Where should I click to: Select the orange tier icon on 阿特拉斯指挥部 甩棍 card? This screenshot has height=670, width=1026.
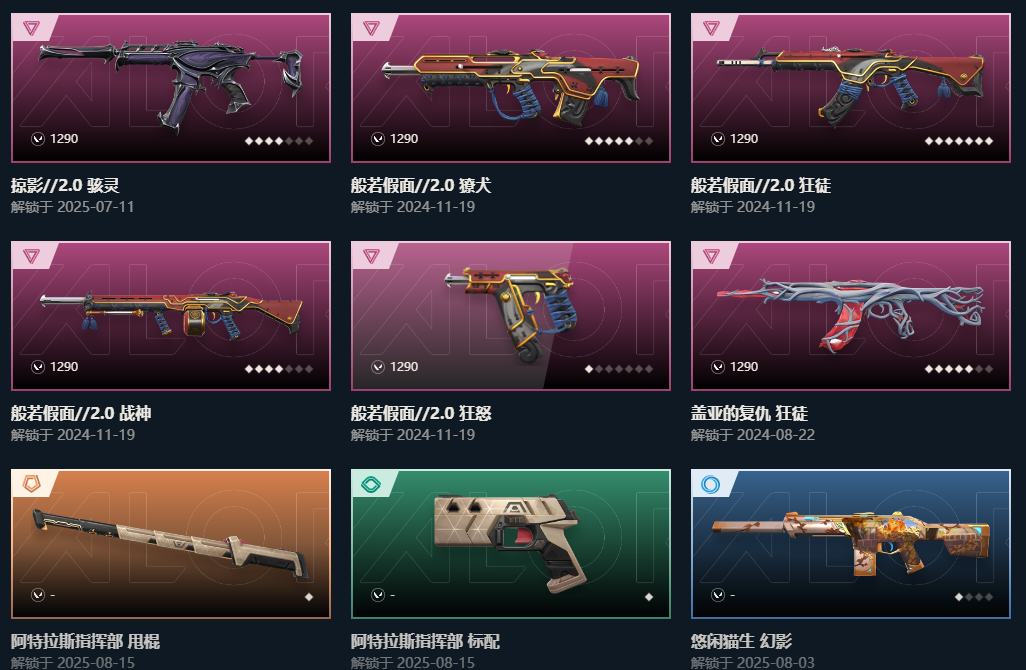coord(31,484)
